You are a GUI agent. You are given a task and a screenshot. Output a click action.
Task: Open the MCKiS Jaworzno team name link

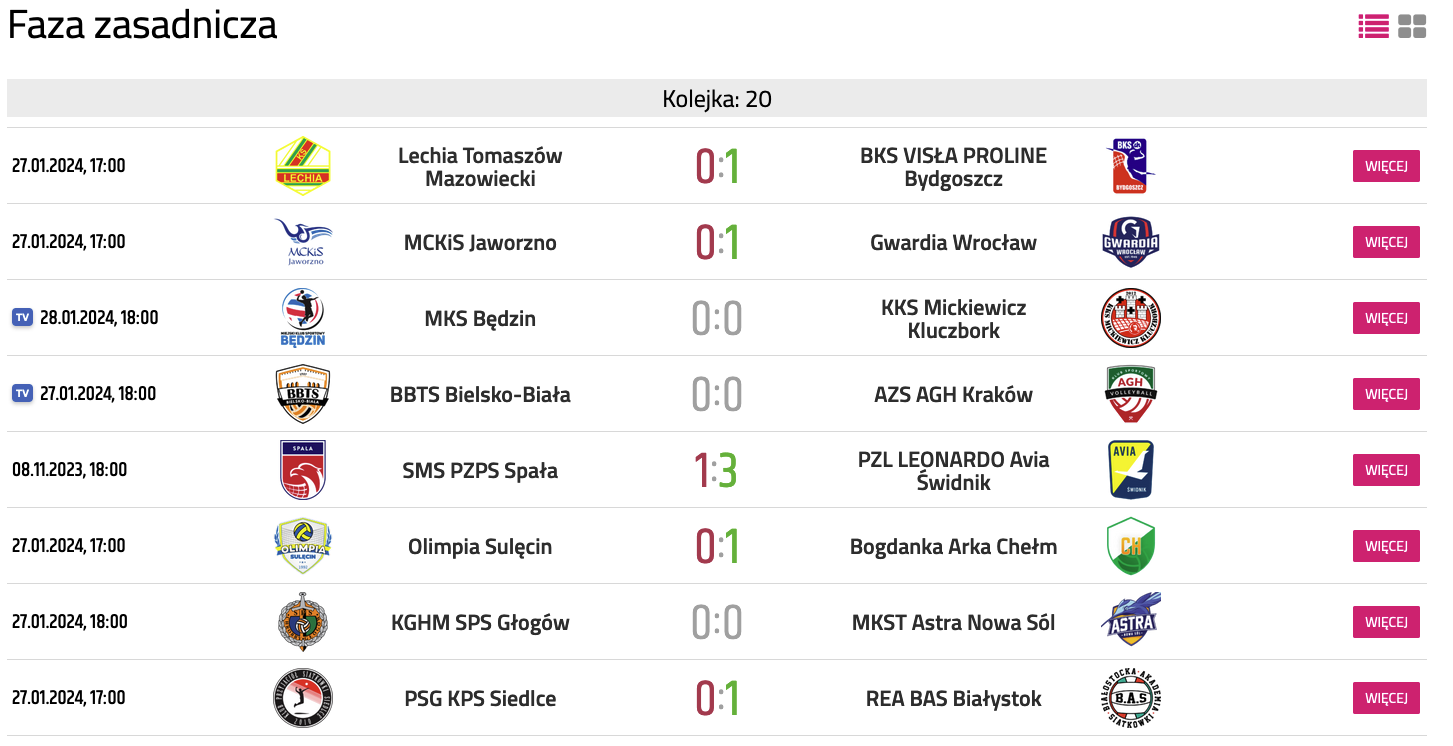[x=480, y=243]
